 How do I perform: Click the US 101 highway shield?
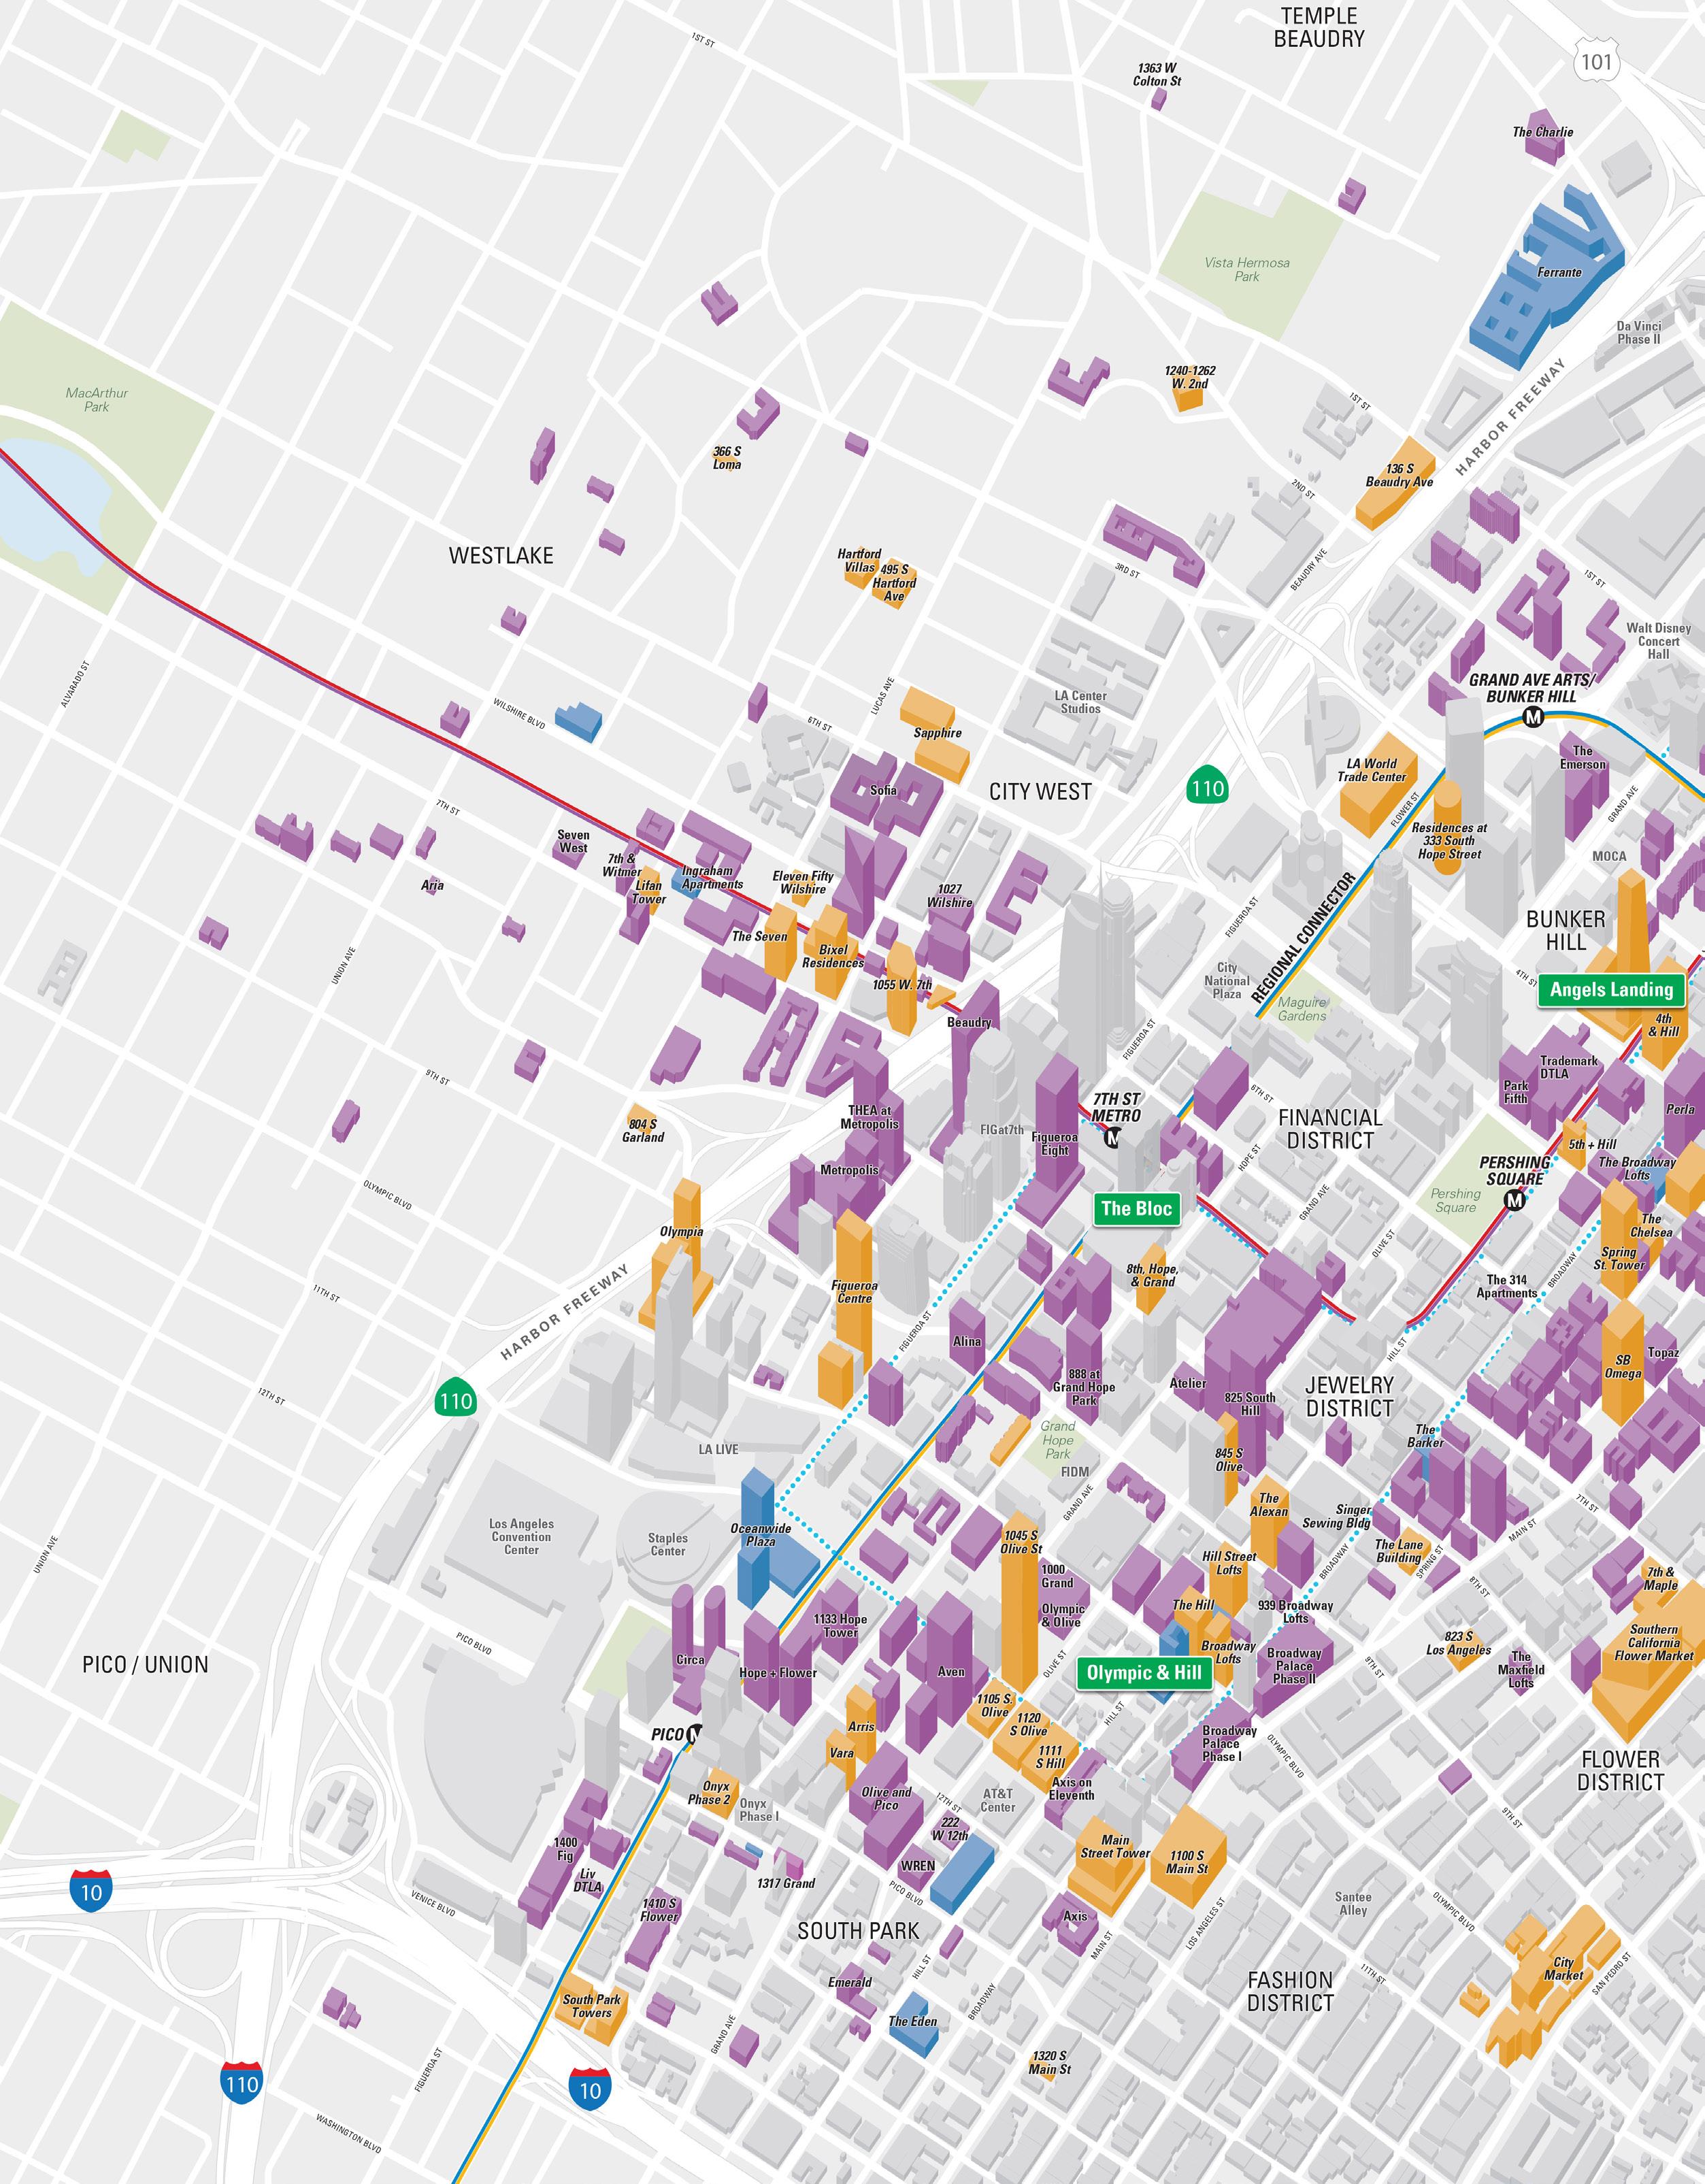pyautogui.click(x=1596, y=62)
